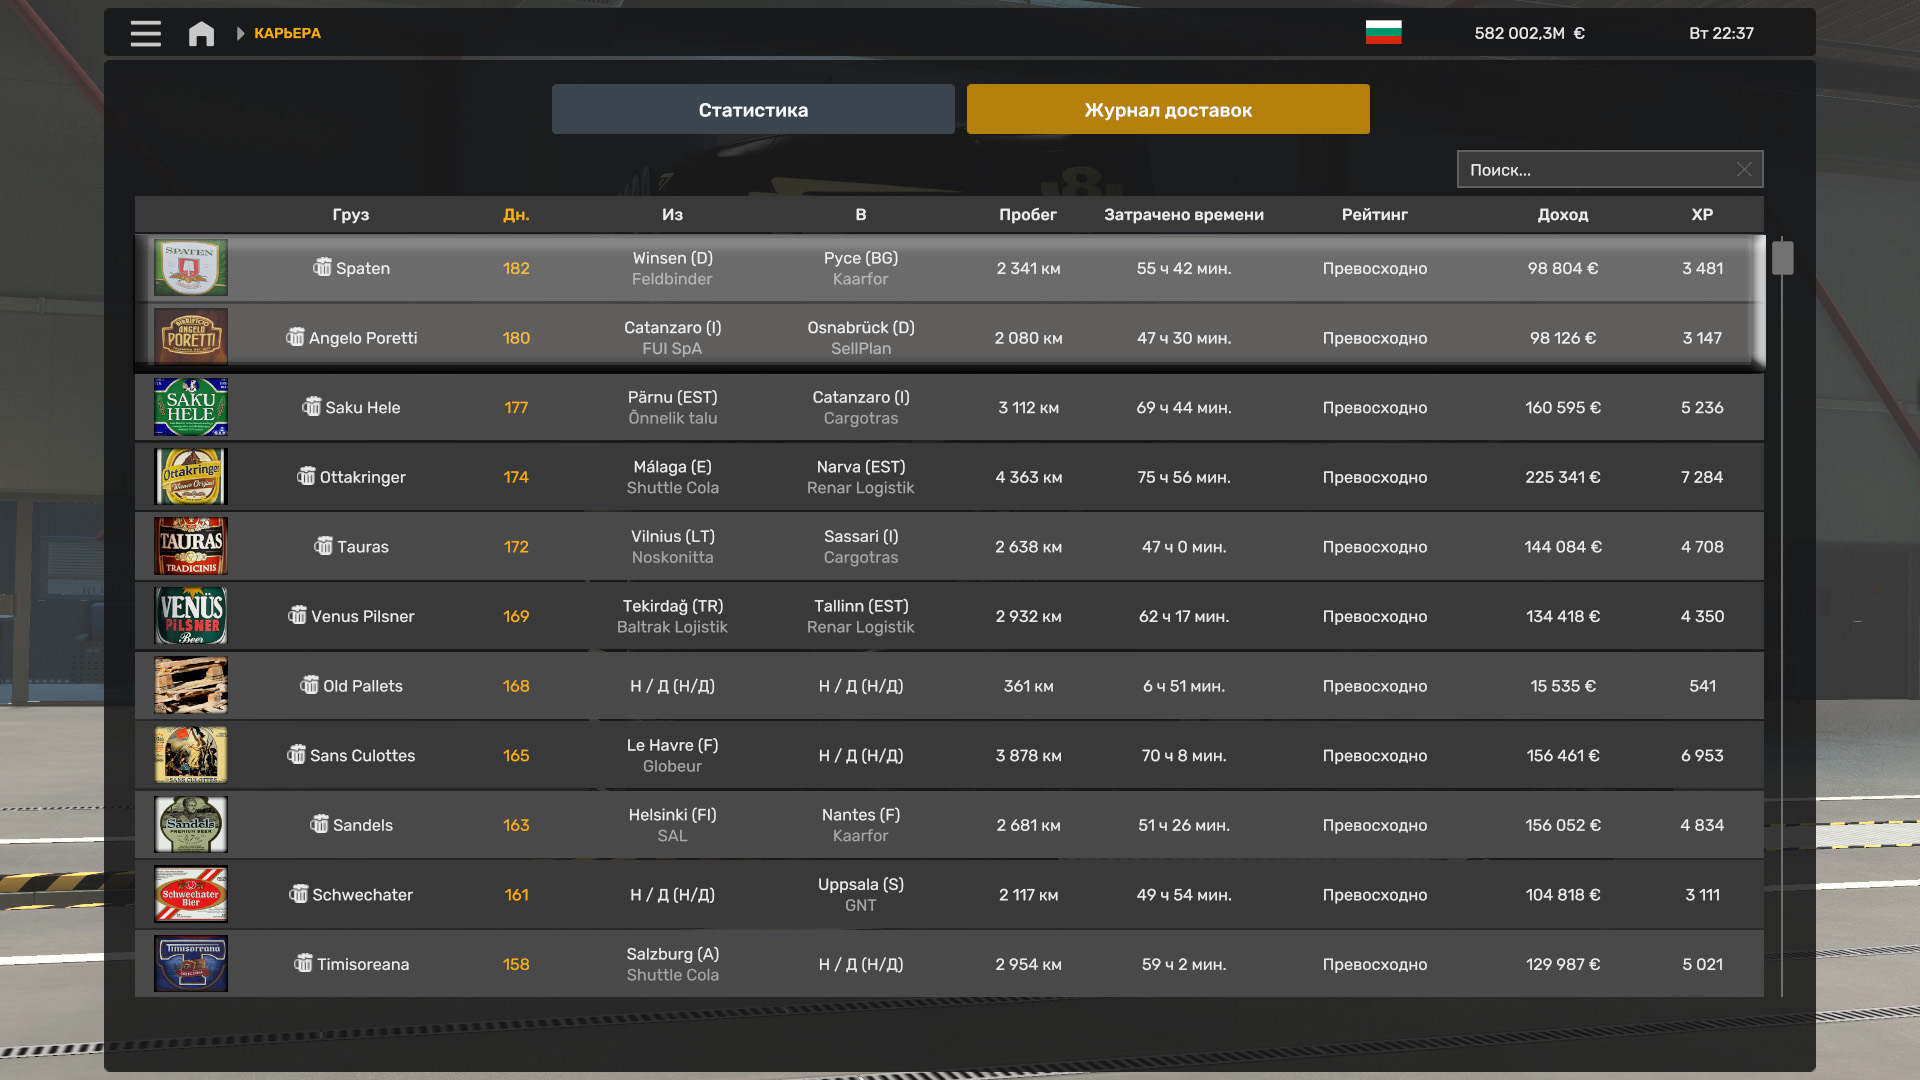This screenshot has width=1920, height=1080.
Task: Open Schwechater cargo logo thumbnail
Action: click(191, 894)
